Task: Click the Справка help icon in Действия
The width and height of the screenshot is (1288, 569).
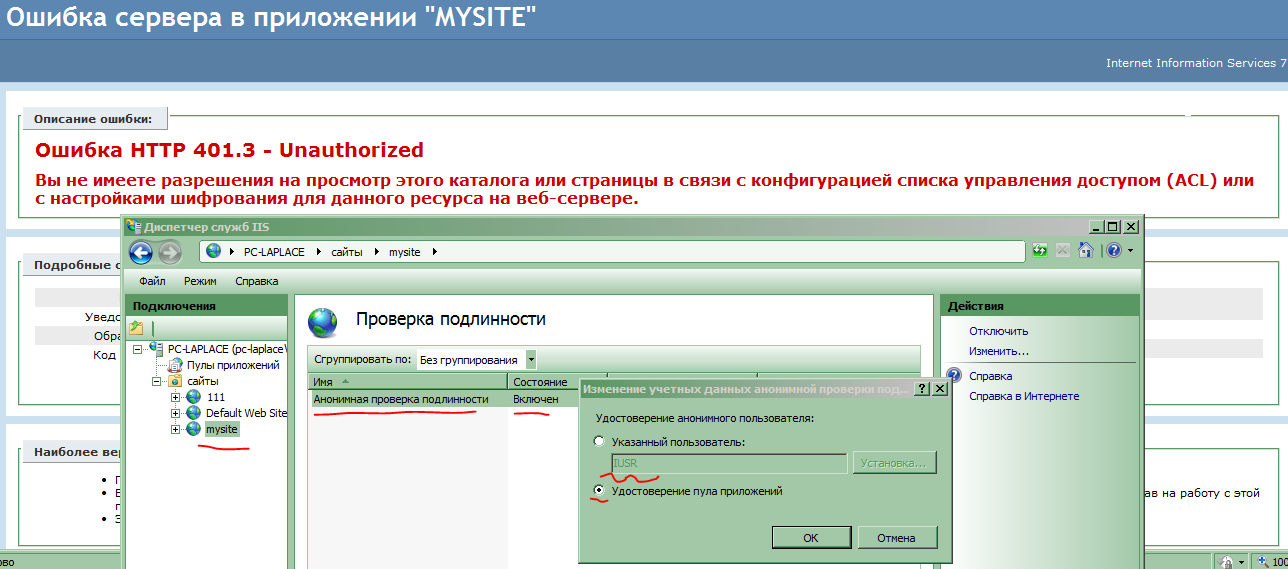Action: point(954,376)
